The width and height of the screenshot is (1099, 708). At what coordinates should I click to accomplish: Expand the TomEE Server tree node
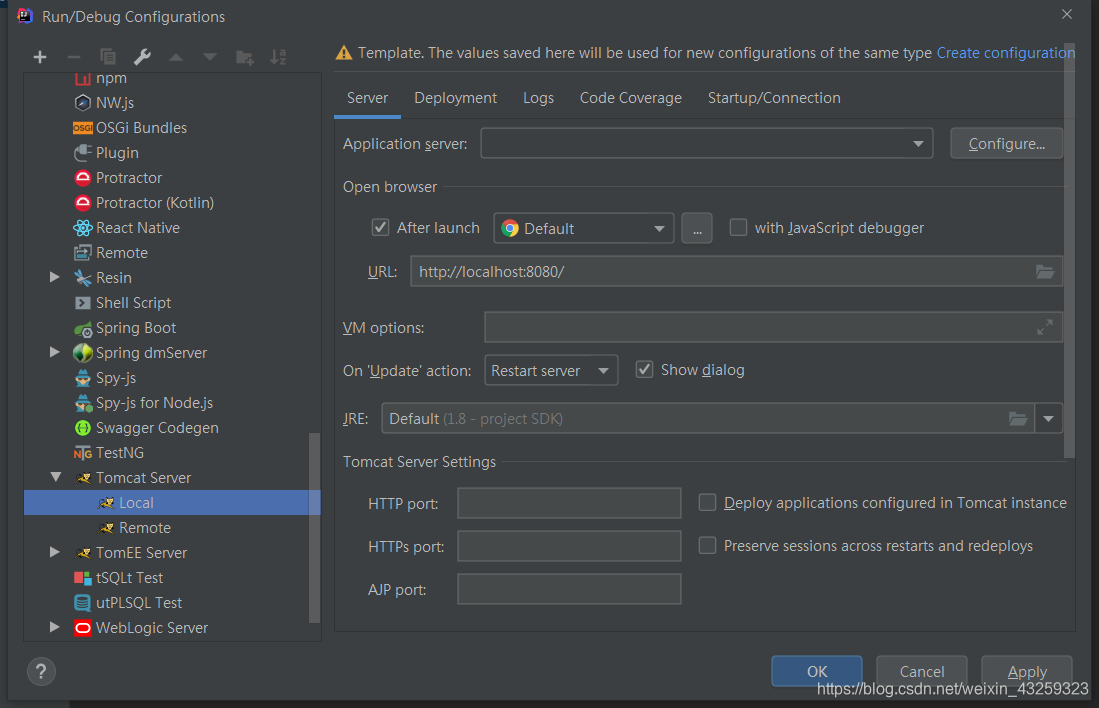point(55,552)
